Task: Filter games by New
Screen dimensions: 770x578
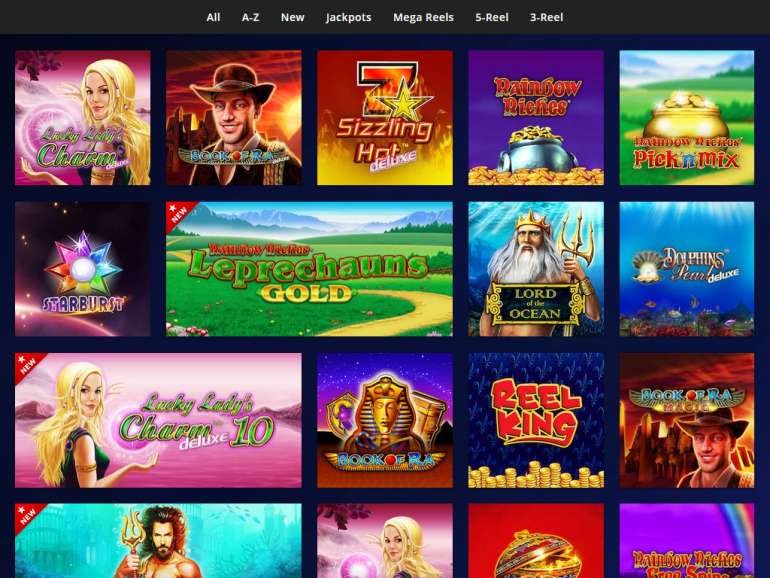Action: coord(293,17)
